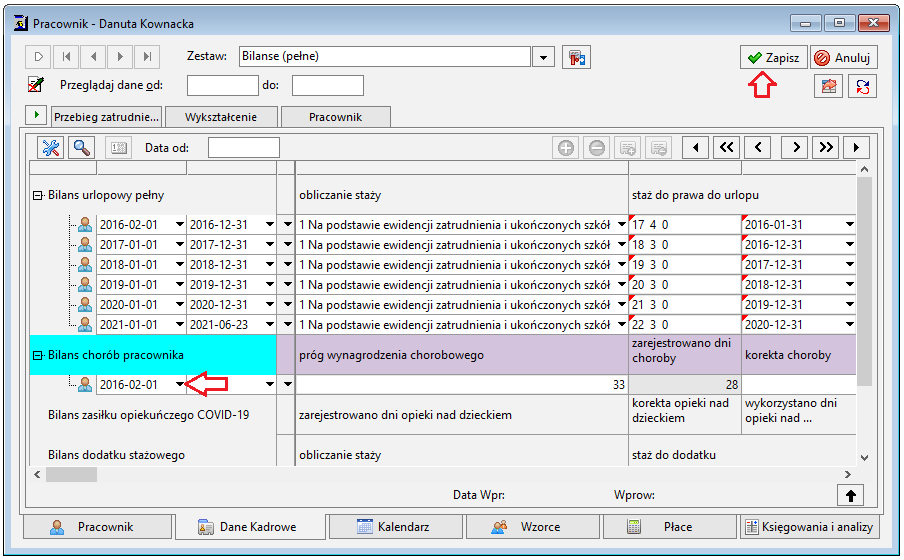
Task: Click the horizontal scrollbar right arrow
Action: click(848, 475)
